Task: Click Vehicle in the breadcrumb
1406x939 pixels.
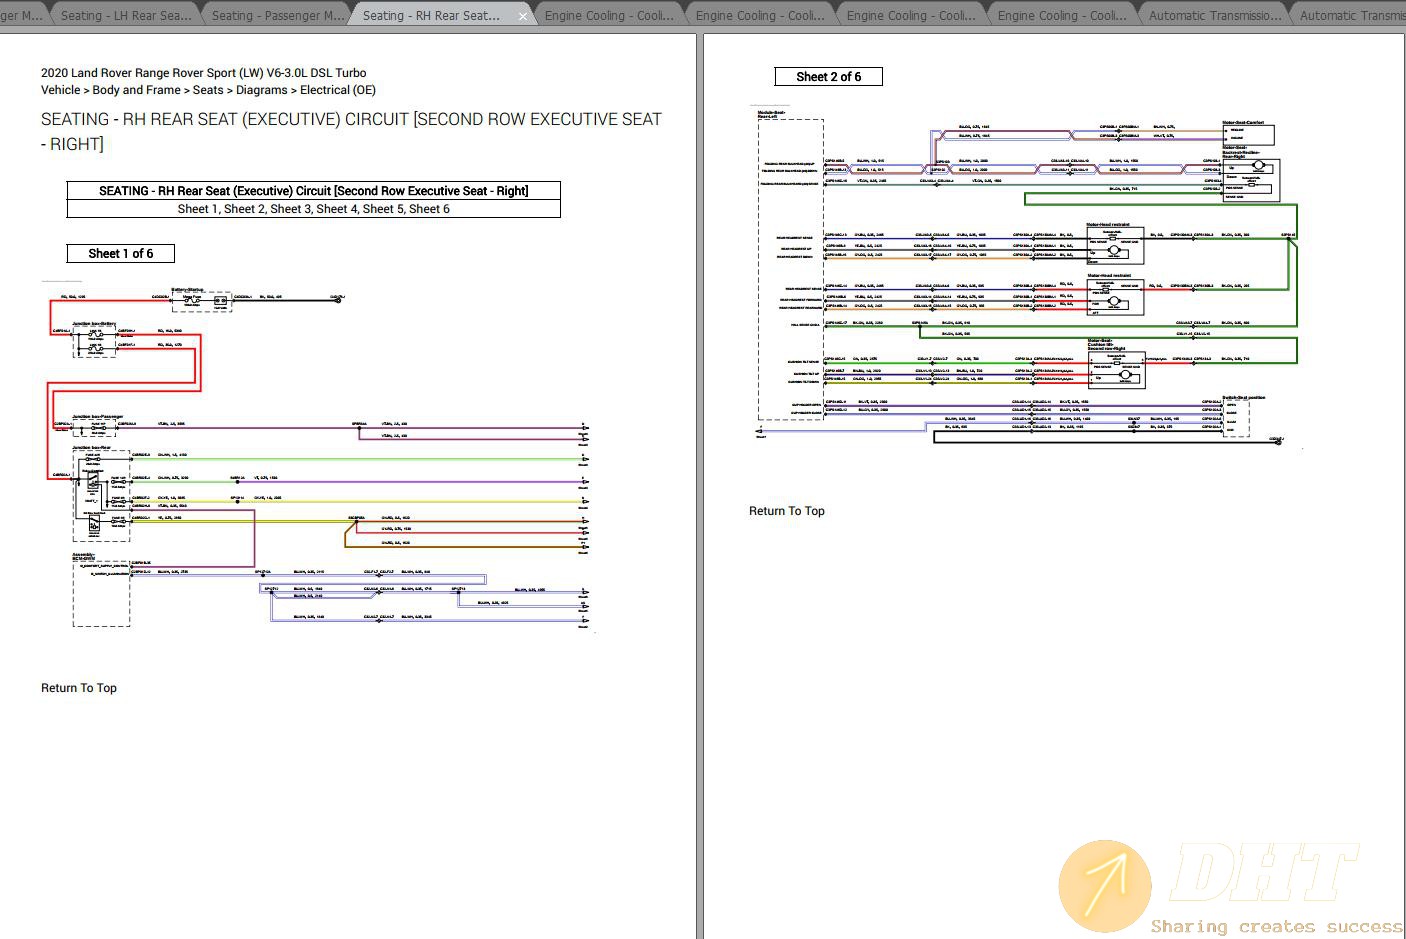Action: tap(60, 90)
